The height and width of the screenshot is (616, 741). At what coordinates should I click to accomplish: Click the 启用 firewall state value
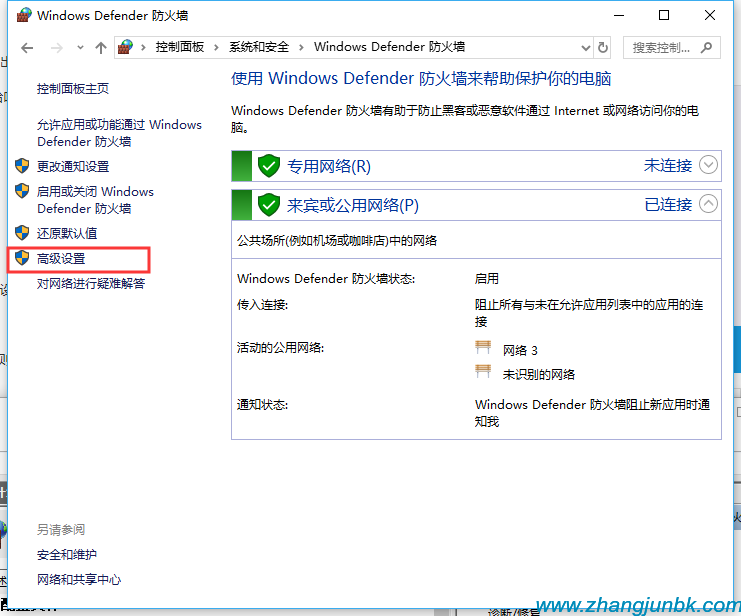point(487,279)
